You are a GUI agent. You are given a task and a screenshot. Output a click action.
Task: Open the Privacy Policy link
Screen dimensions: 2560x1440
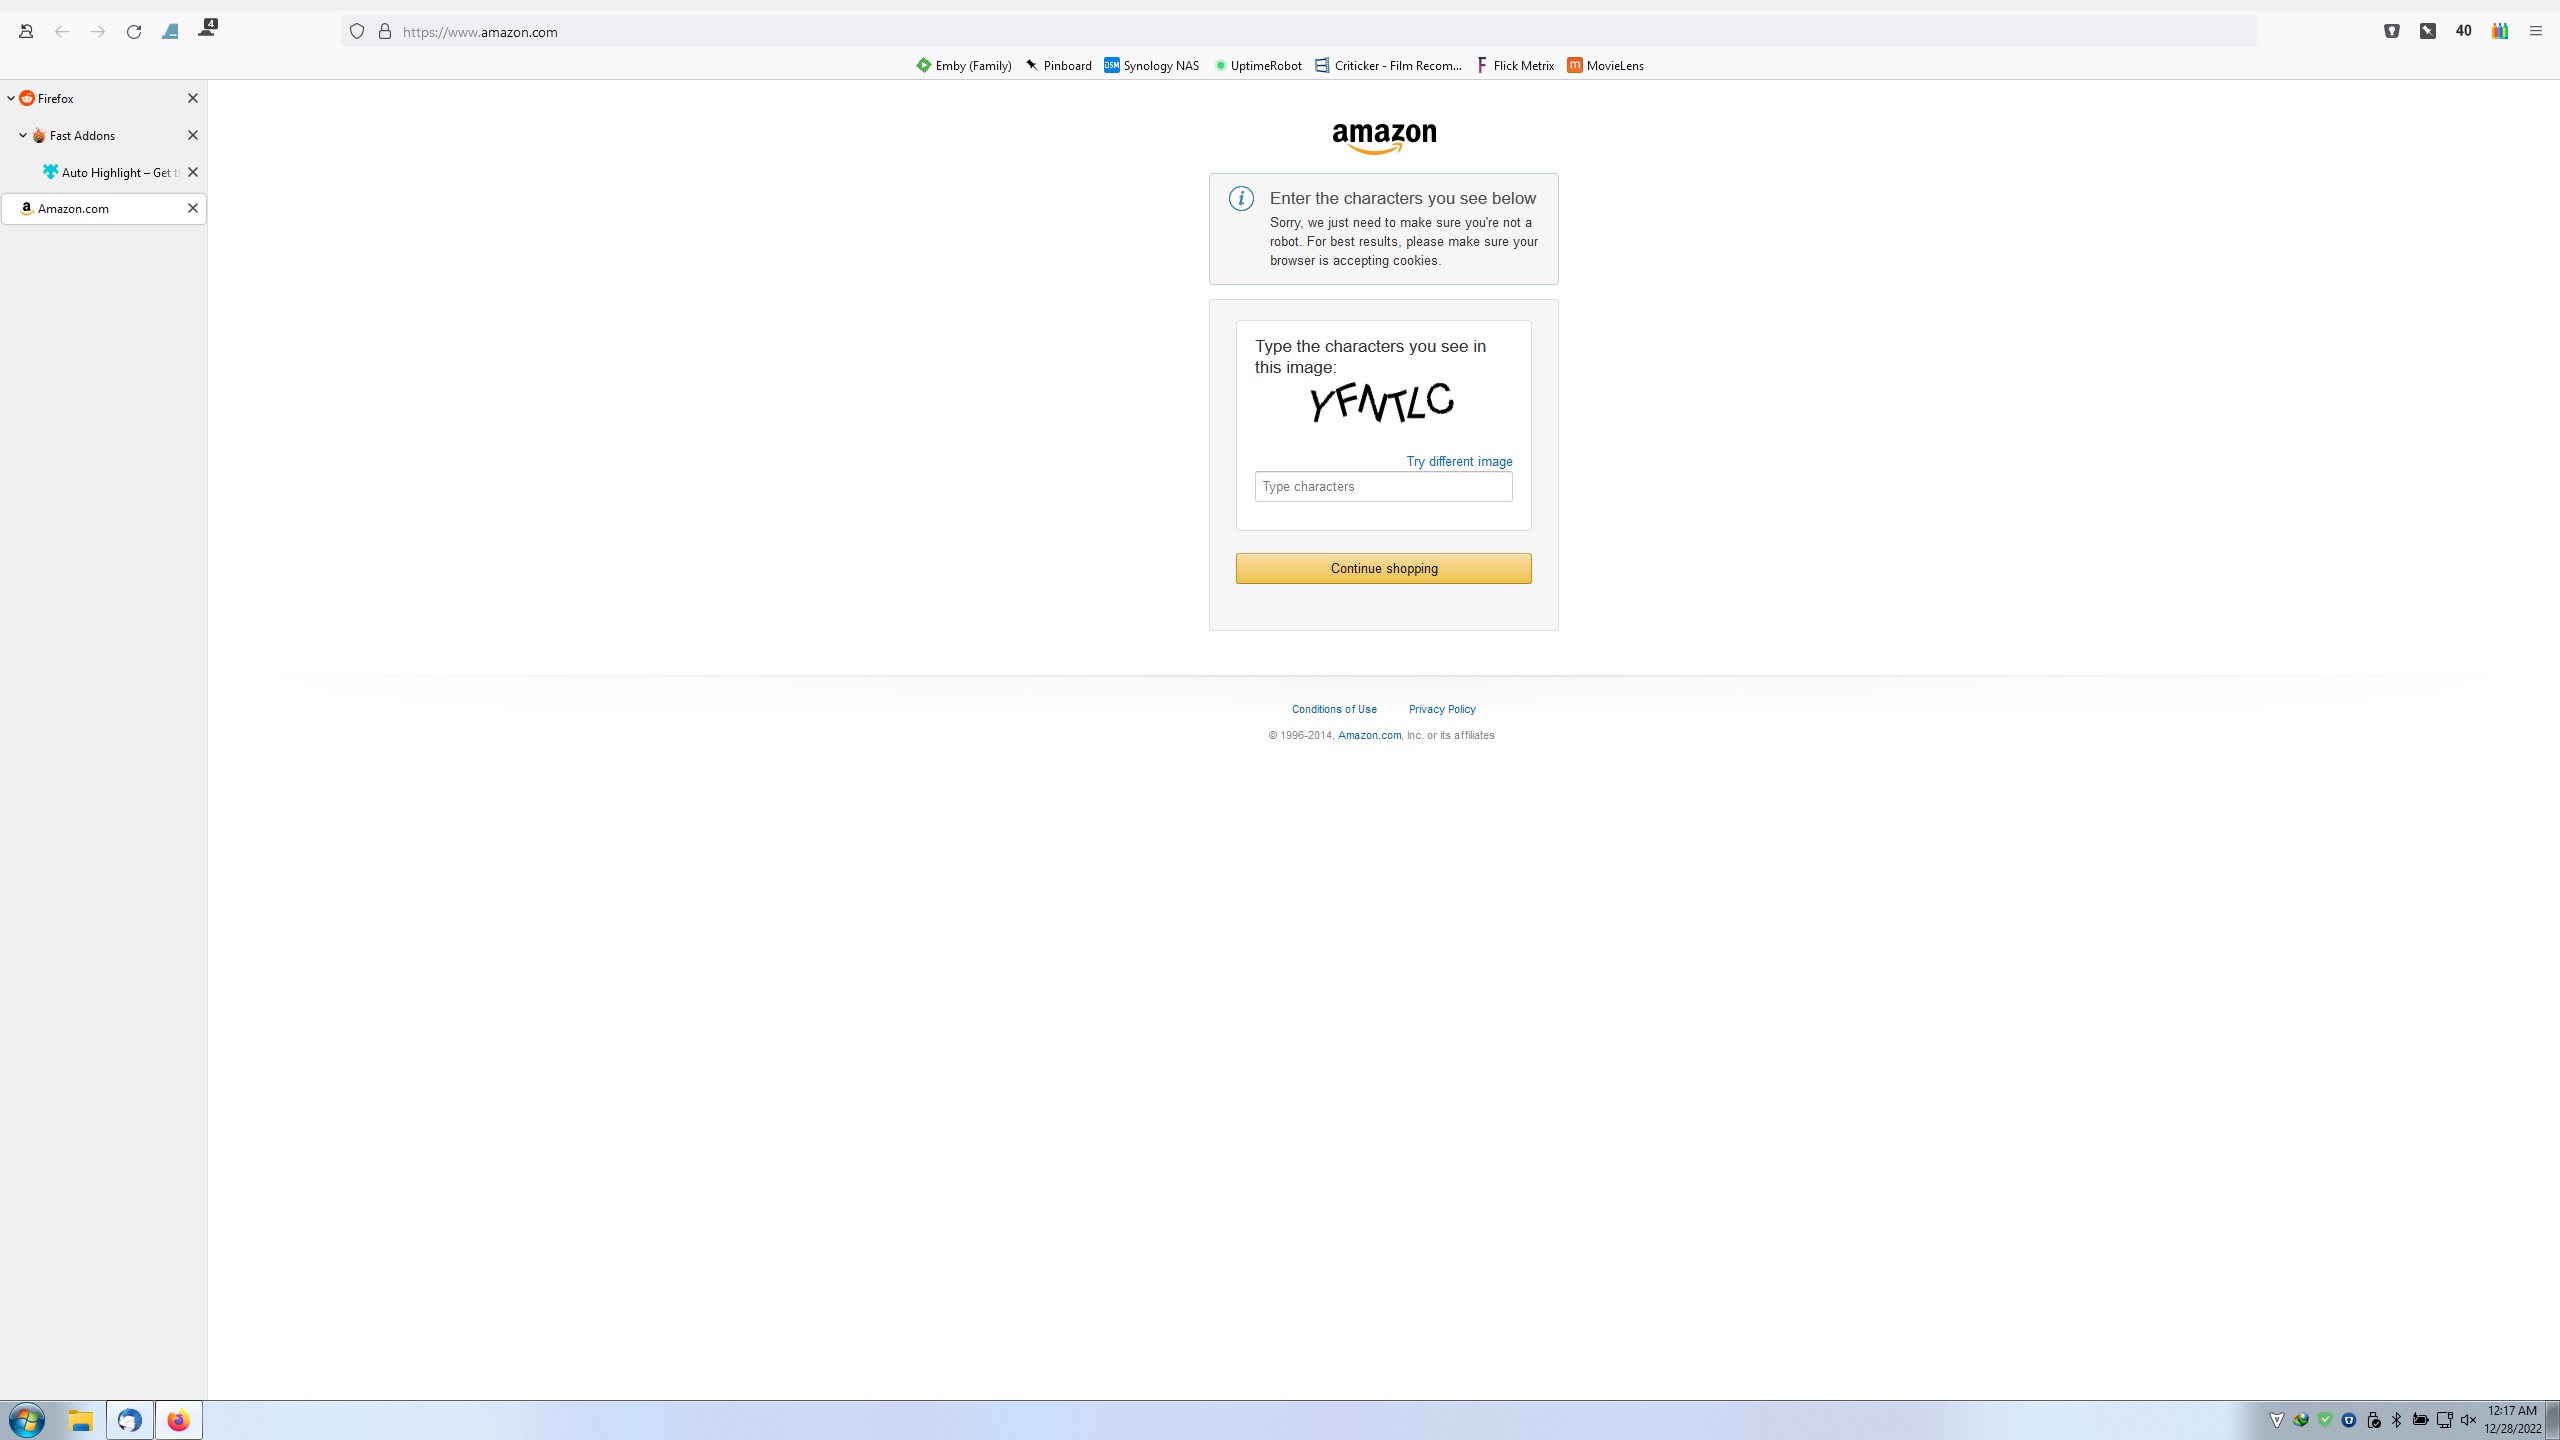point(1441,709)
